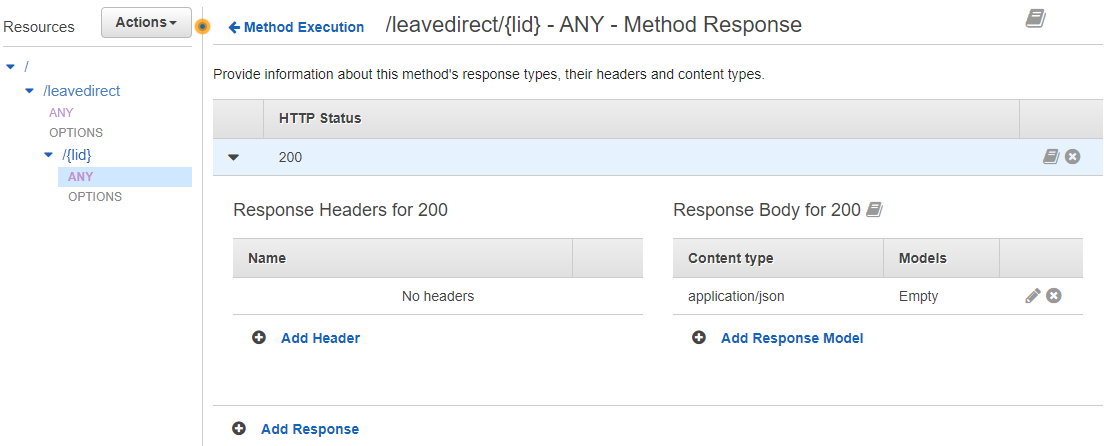Image resolution: width=1104 pixels, height=446 pixels.
Task: Click the Empty model cell
Action: click(x=919, y=297)
